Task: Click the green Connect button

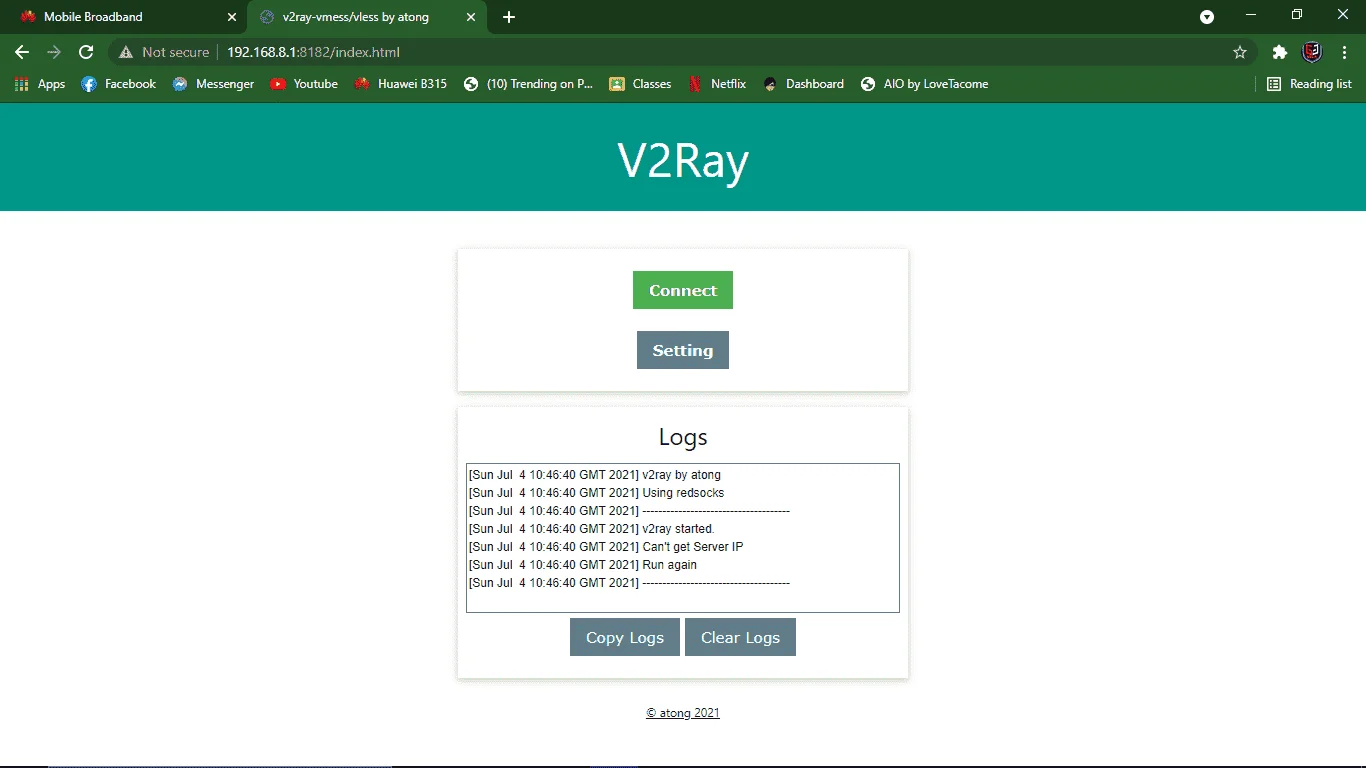Action: point(683,290)
